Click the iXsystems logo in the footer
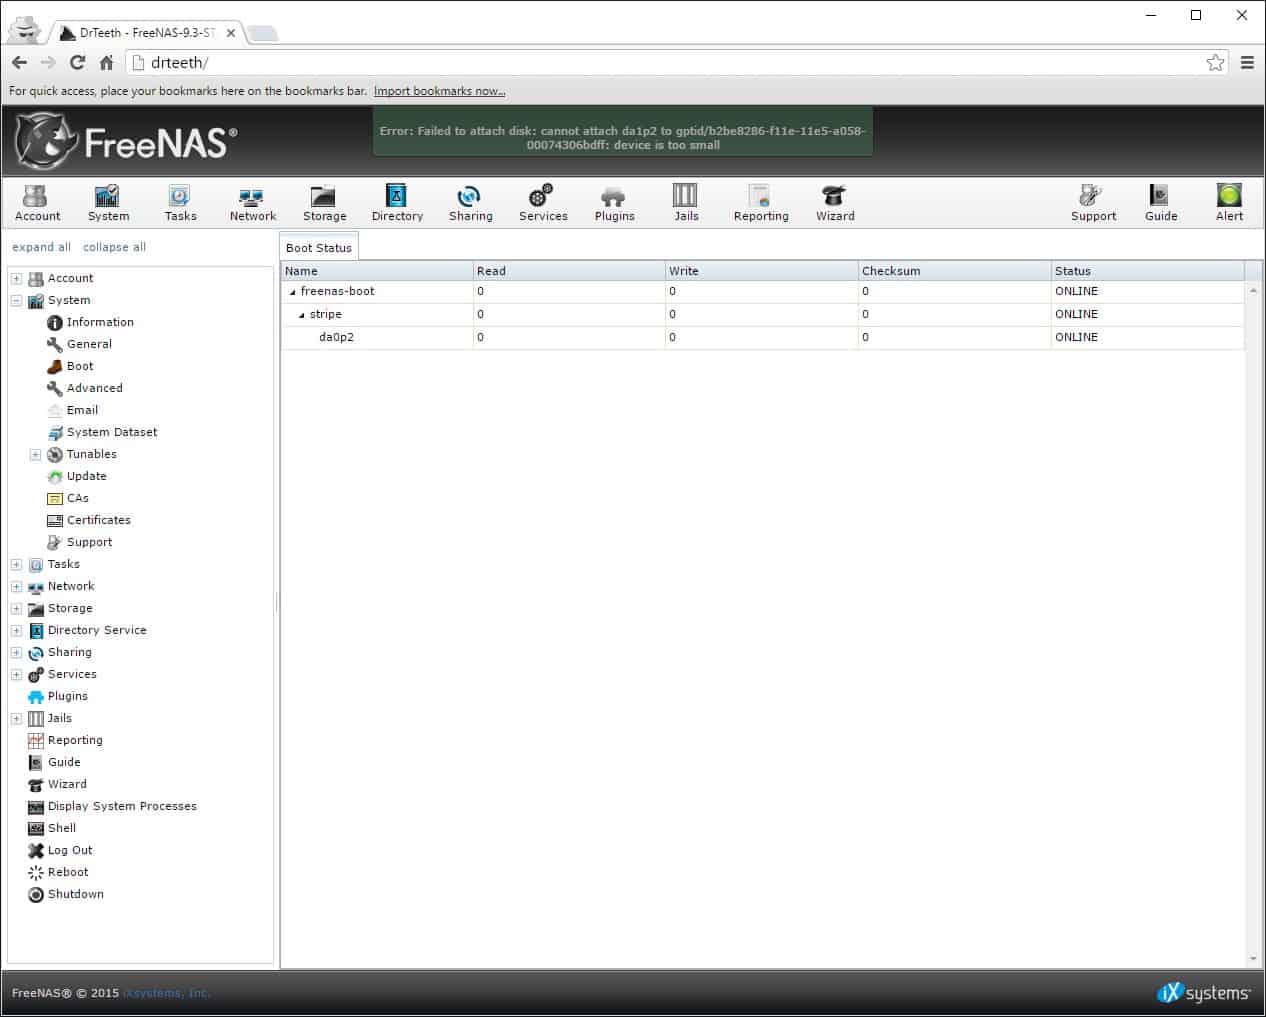This screenshot has height=1017, width=1266. [x=1203, y=993]
